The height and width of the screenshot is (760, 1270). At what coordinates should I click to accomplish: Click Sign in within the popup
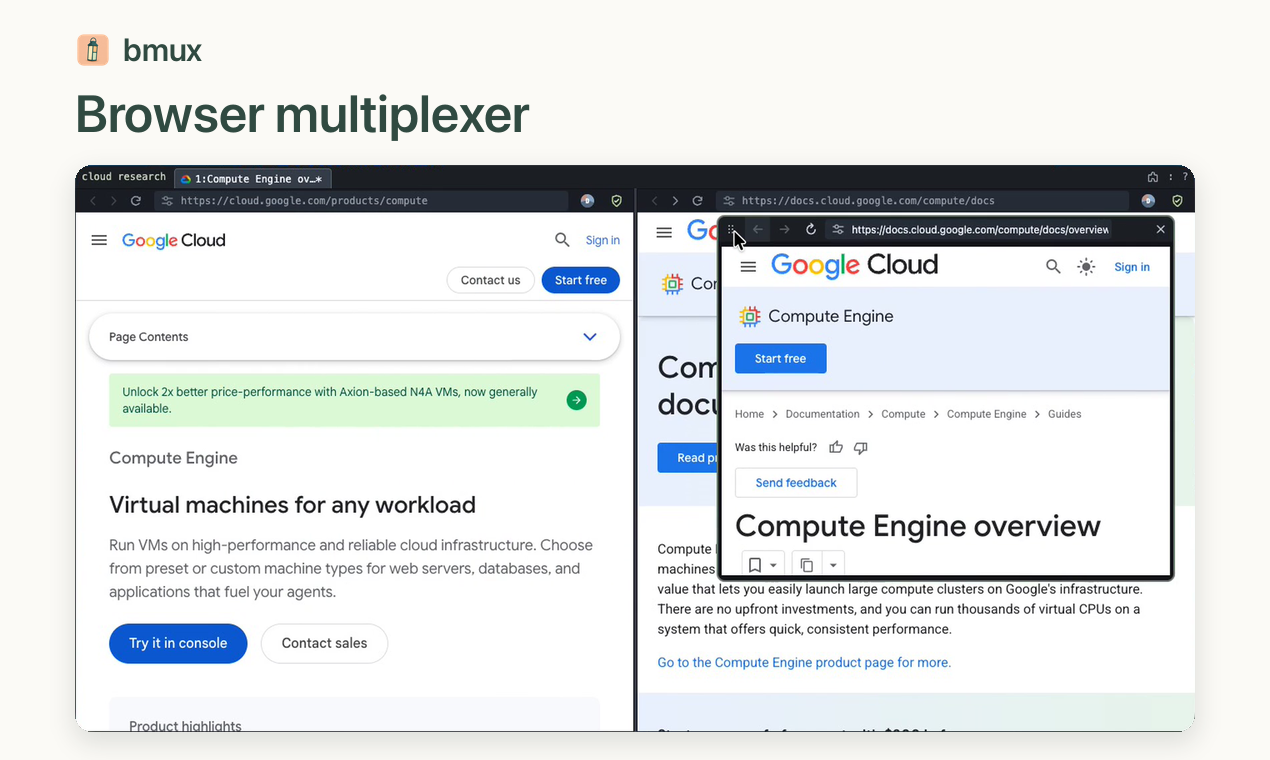click(1132, 267)
